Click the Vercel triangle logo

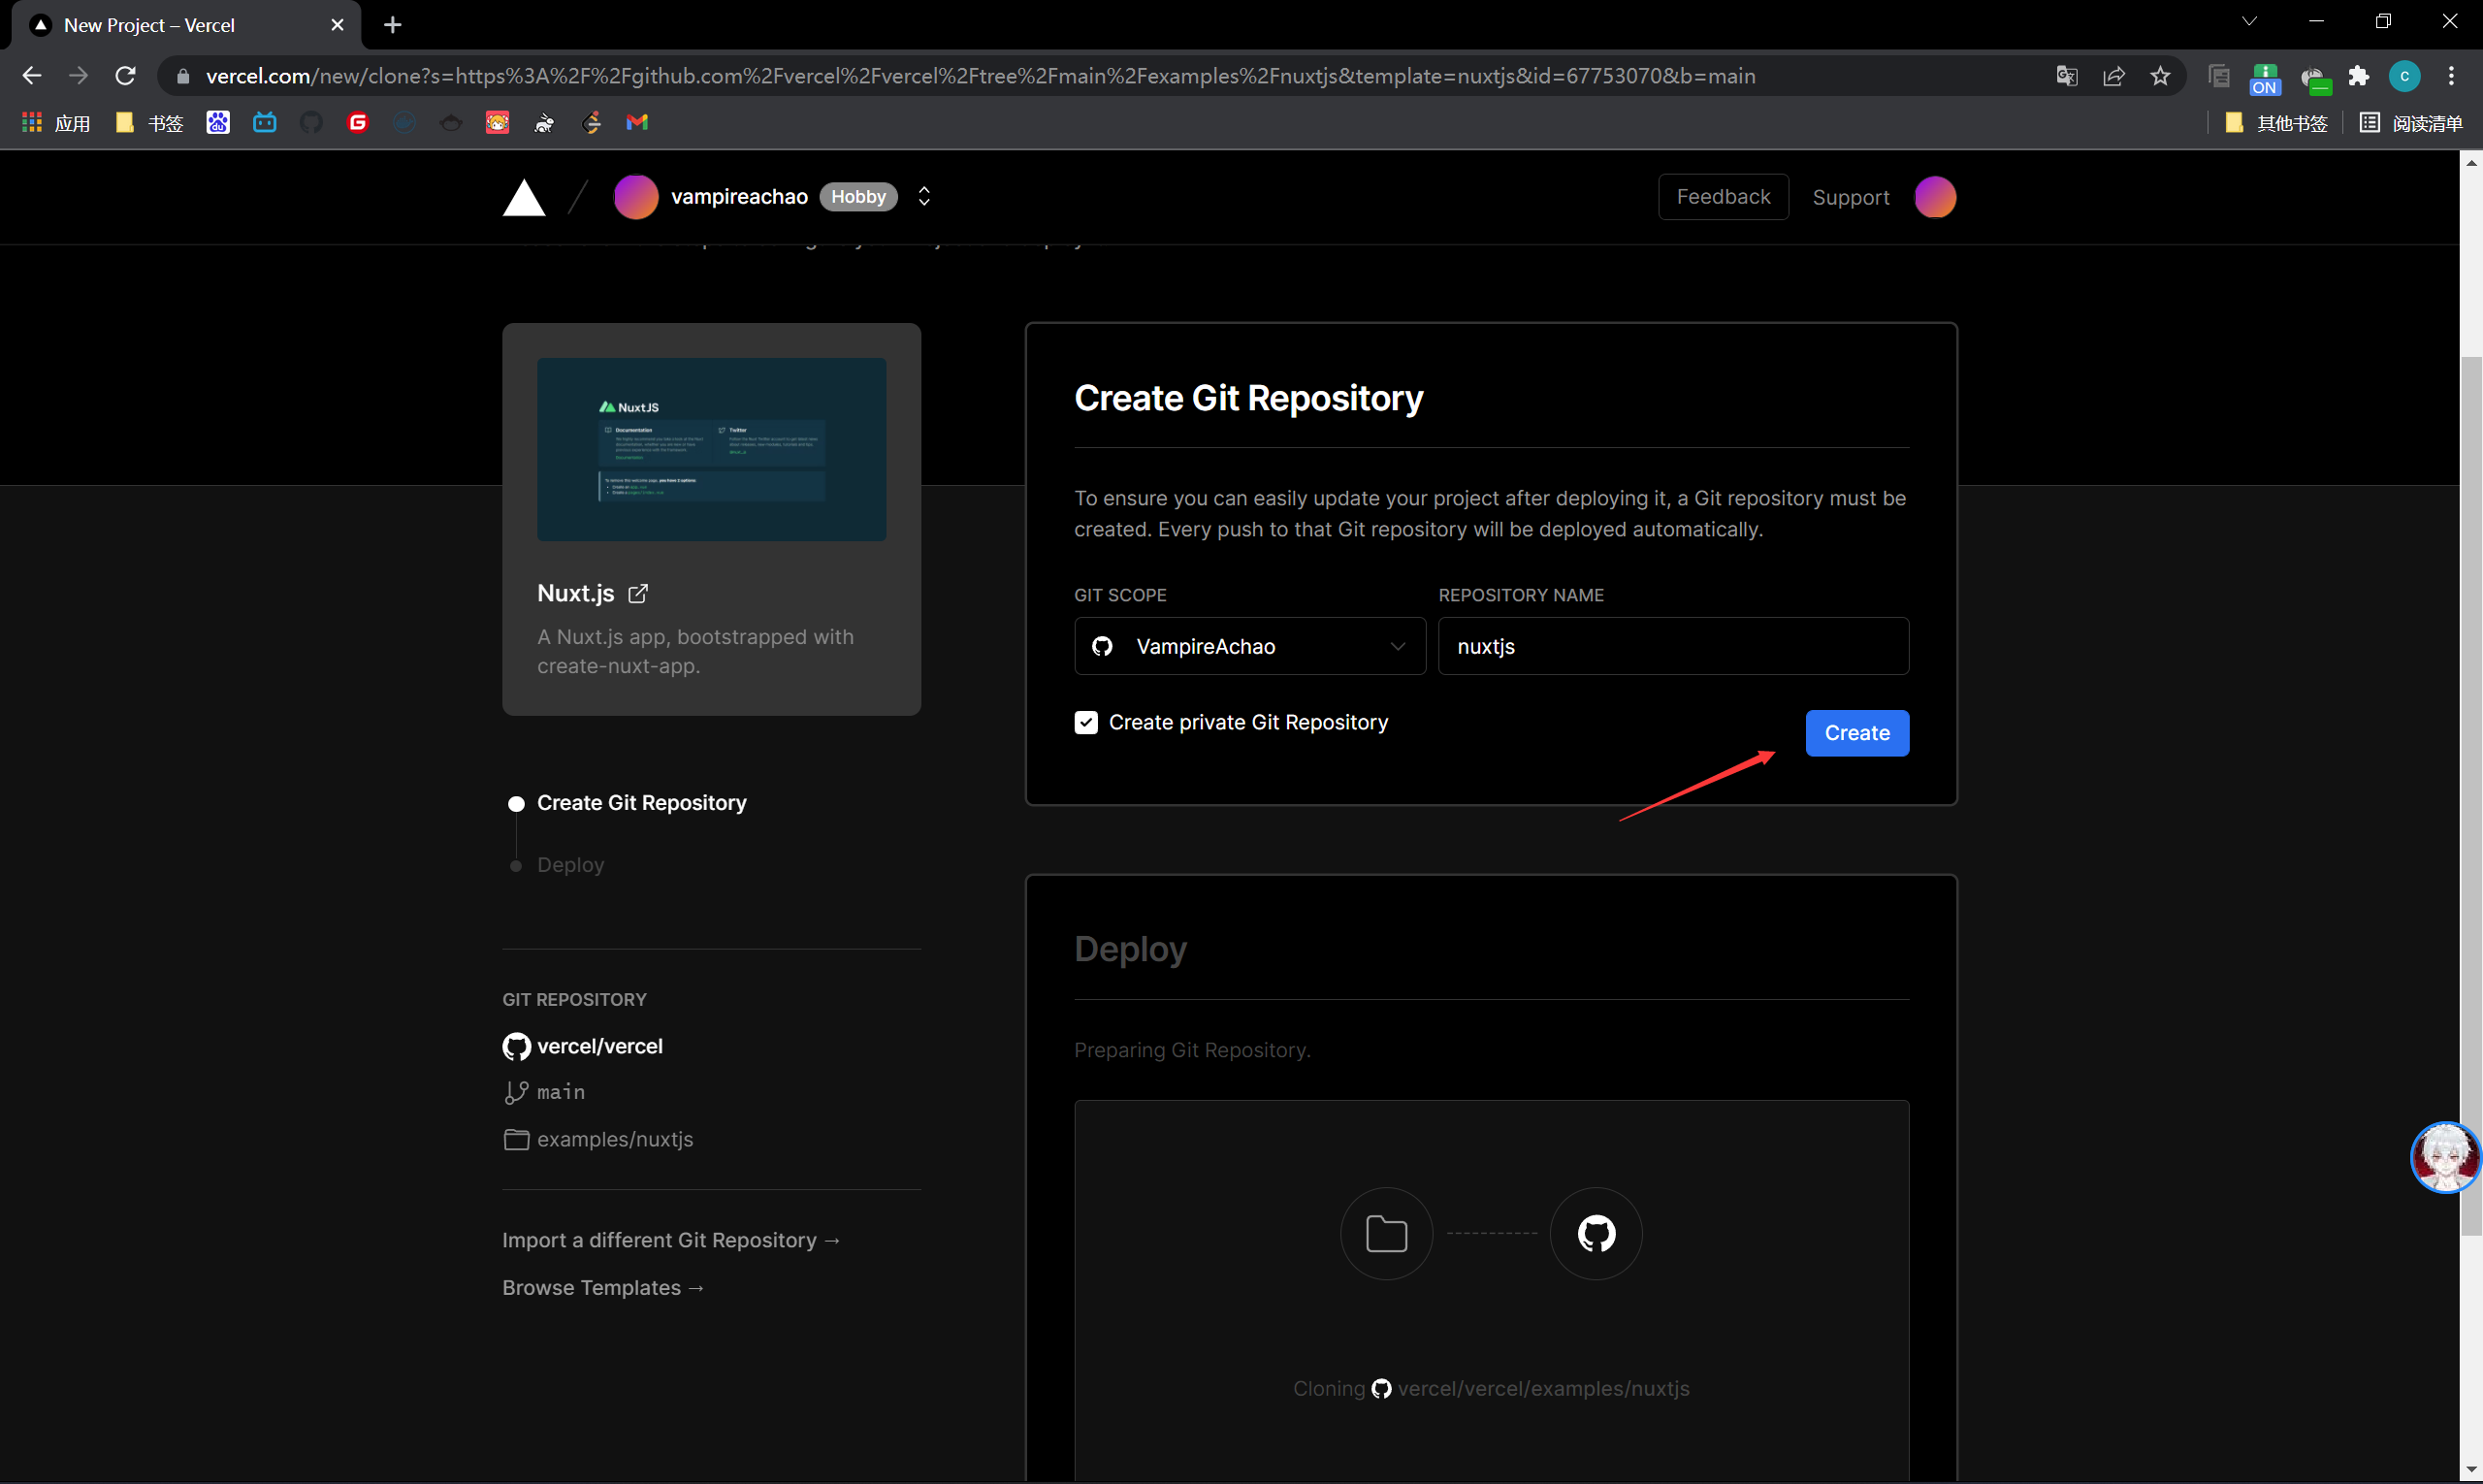pyautogui.click(x=524, y=198)
